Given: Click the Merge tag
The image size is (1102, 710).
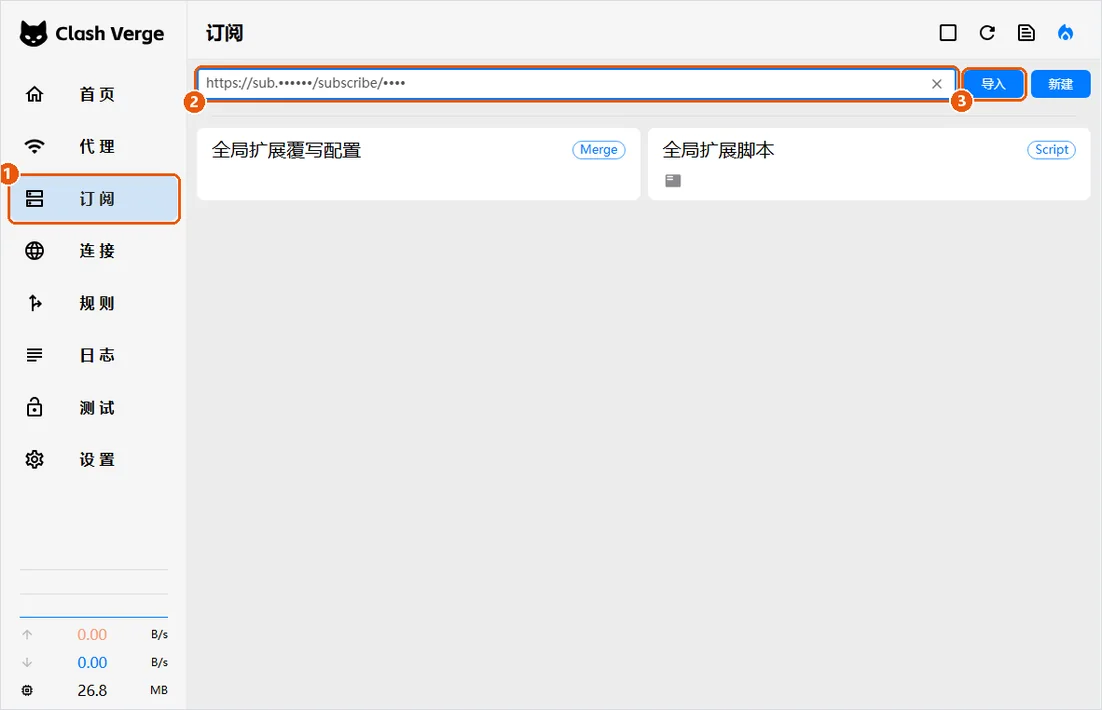Looking at the screenshot, I should 599,150.
